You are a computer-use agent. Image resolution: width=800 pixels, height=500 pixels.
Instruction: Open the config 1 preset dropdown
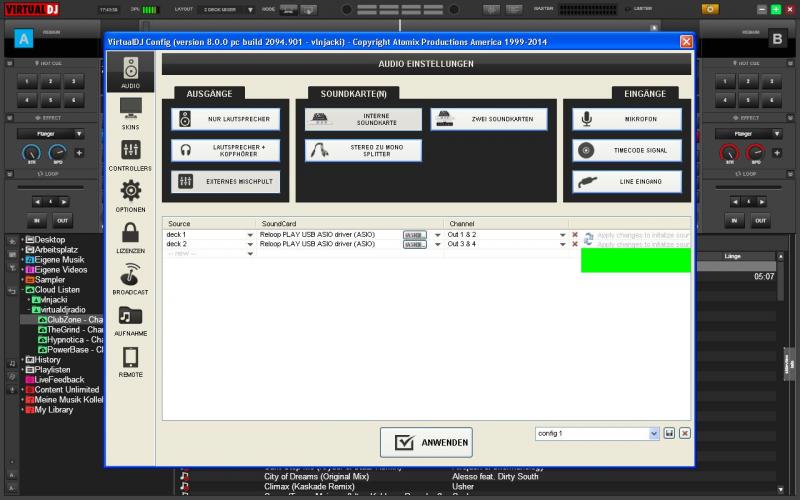click(x=654, y=433)
